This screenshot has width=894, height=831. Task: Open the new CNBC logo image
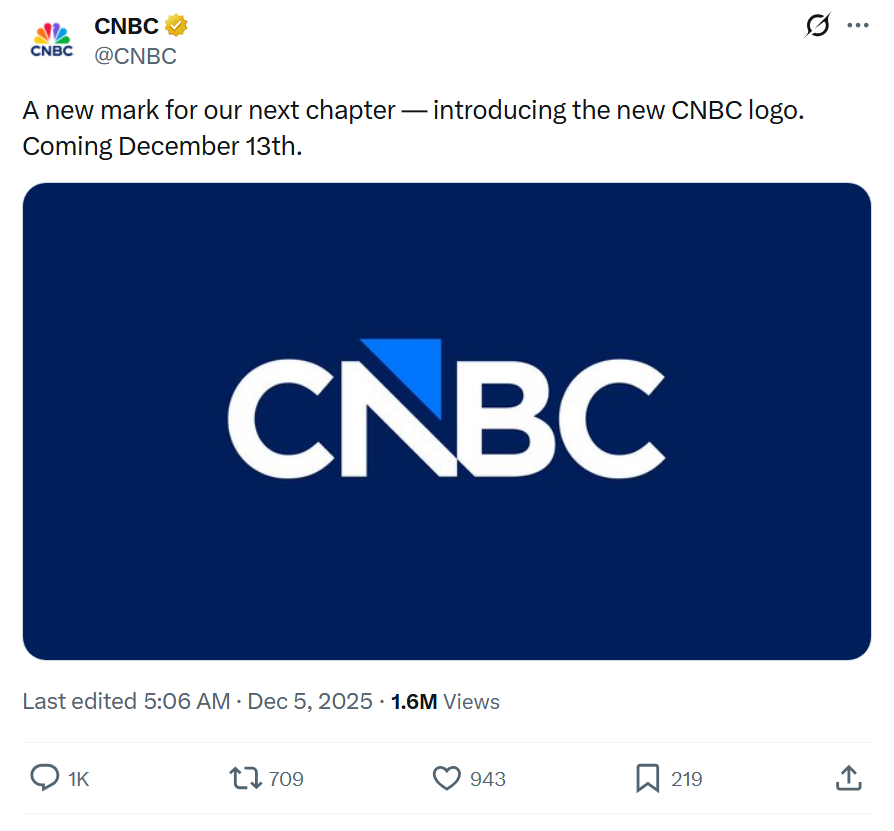tap(447, 421)
